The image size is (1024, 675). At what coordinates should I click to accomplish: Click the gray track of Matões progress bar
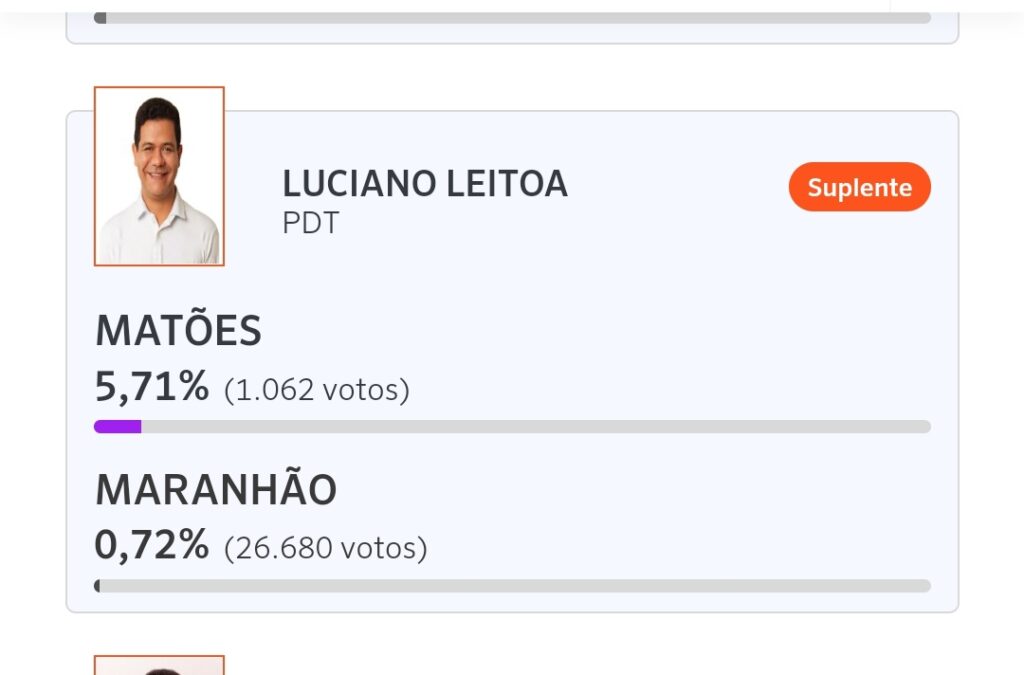pos(535,427)
